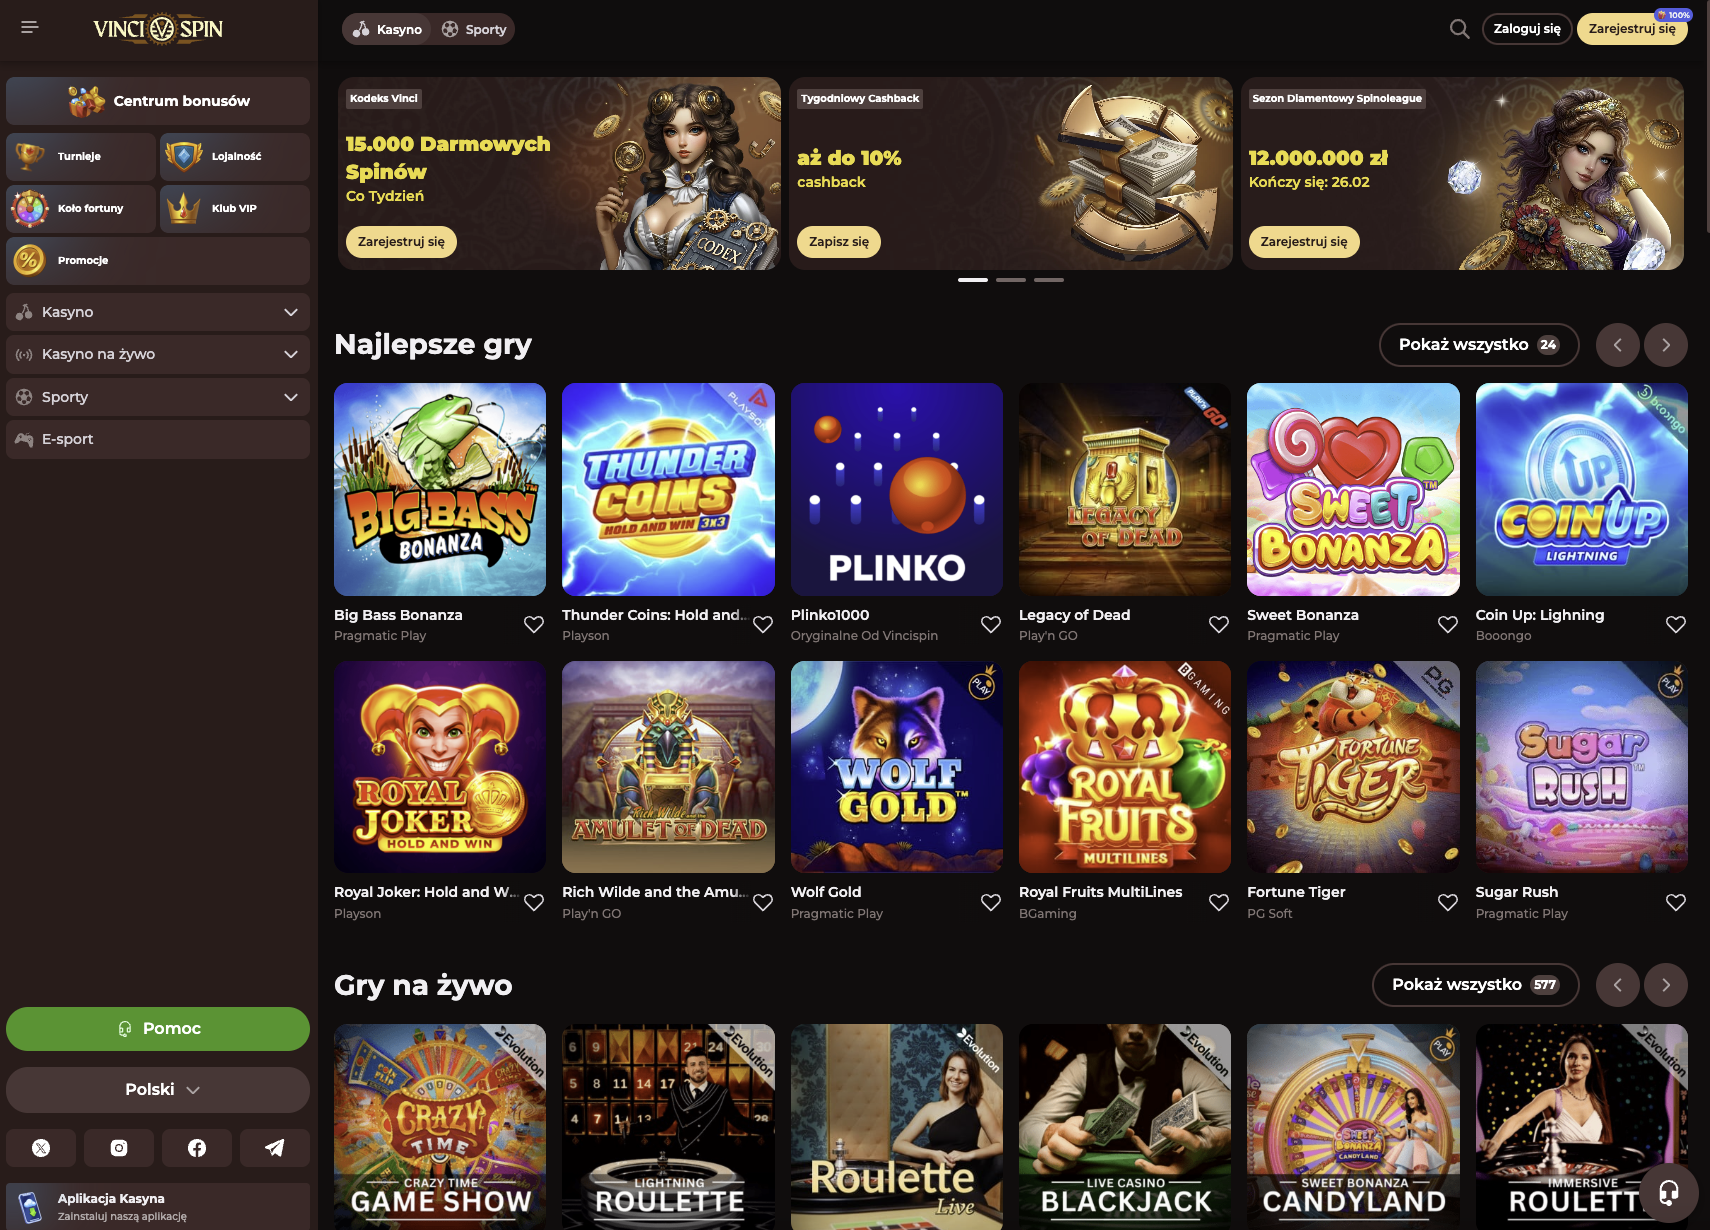1710x1230 pixels.
Task: Switch to the Sporty tab
Action: (474, 29)
